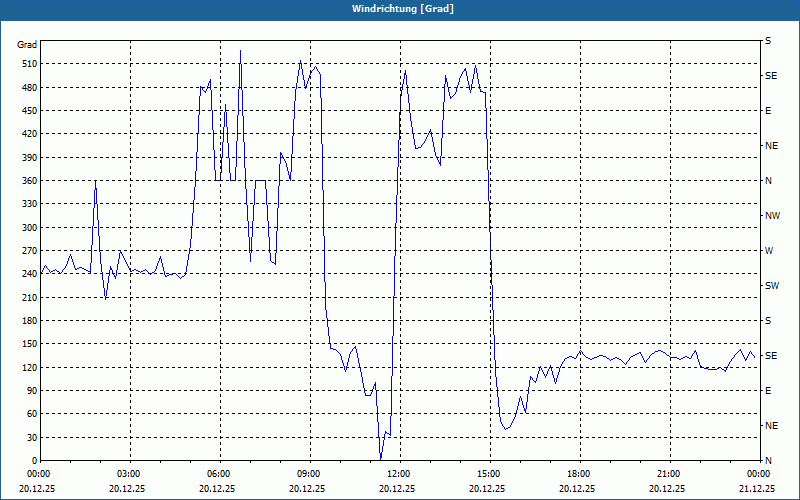Screen dimensions: 800x500
Task: Select the '390' y-axis value
Action: (x=30, y=157)
